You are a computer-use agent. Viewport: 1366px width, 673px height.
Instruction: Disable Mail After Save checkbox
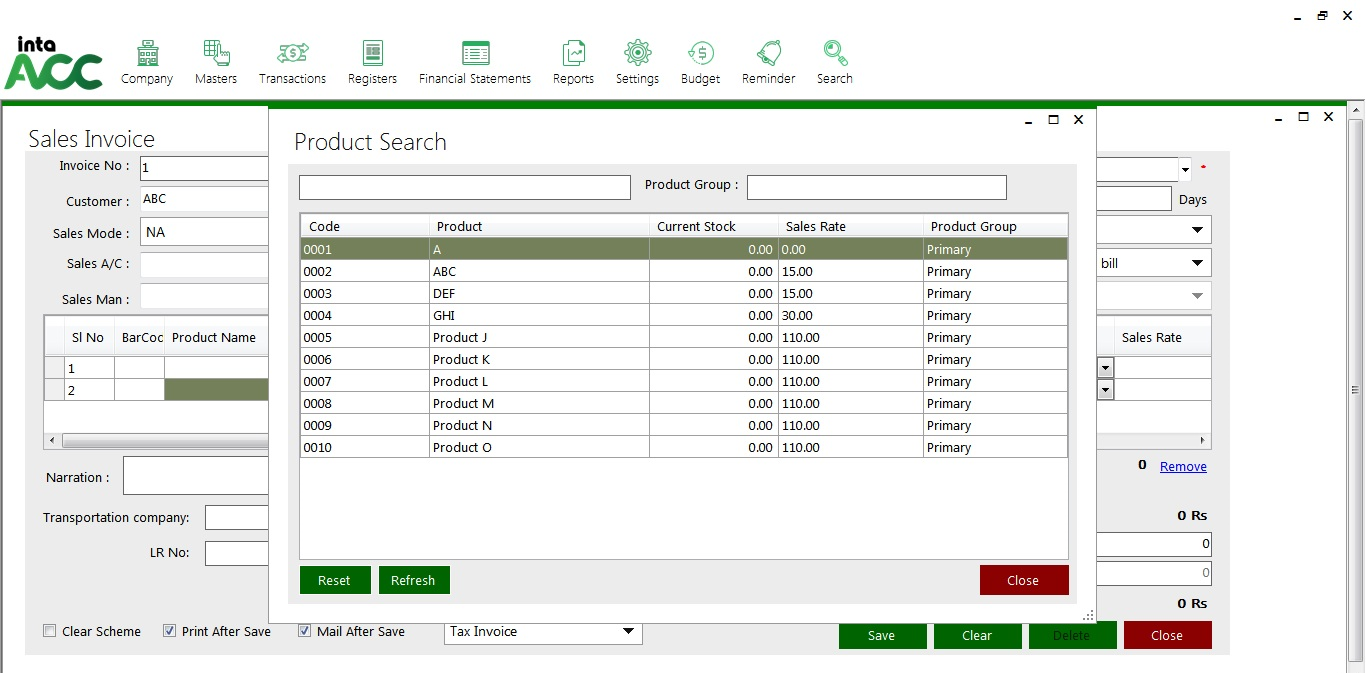305,631
